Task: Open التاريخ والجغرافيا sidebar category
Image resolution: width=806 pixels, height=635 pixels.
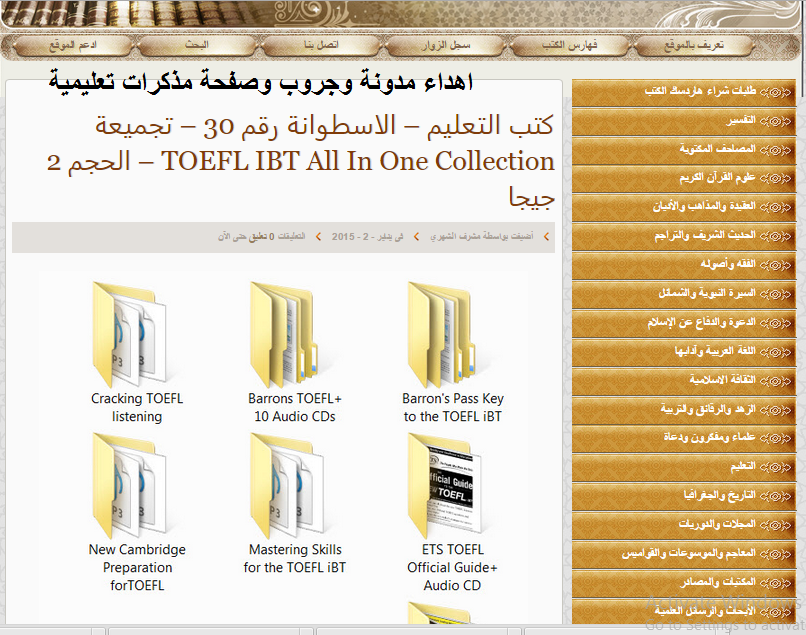Action: click(684, 496)
